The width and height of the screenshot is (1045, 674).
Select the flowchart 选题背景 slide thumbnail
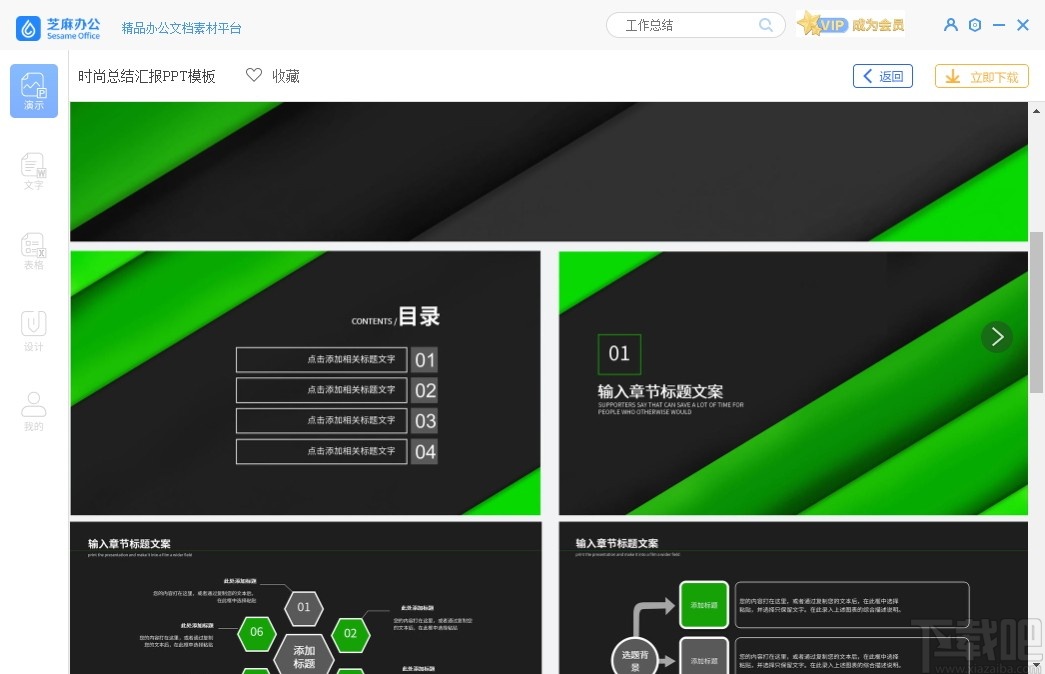pos(793,598)
